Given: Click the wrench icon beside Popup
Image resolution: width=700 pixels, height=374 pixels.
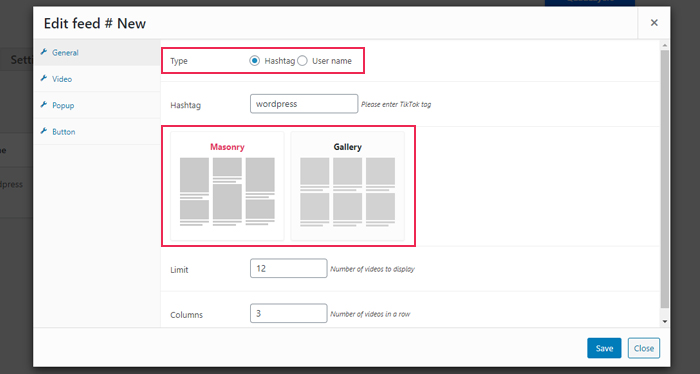Looking at the screenshot, I should pyautogui.click(x=44, y=105).
